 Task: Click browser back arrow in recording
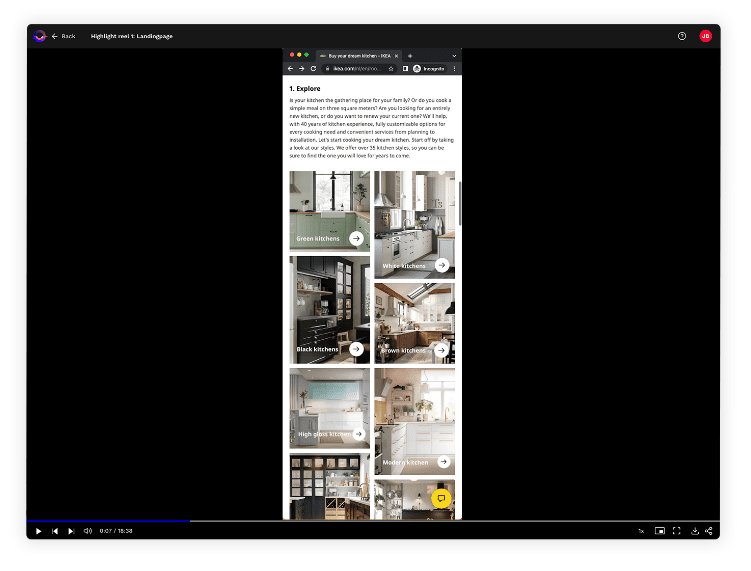[x=290, y=69]
